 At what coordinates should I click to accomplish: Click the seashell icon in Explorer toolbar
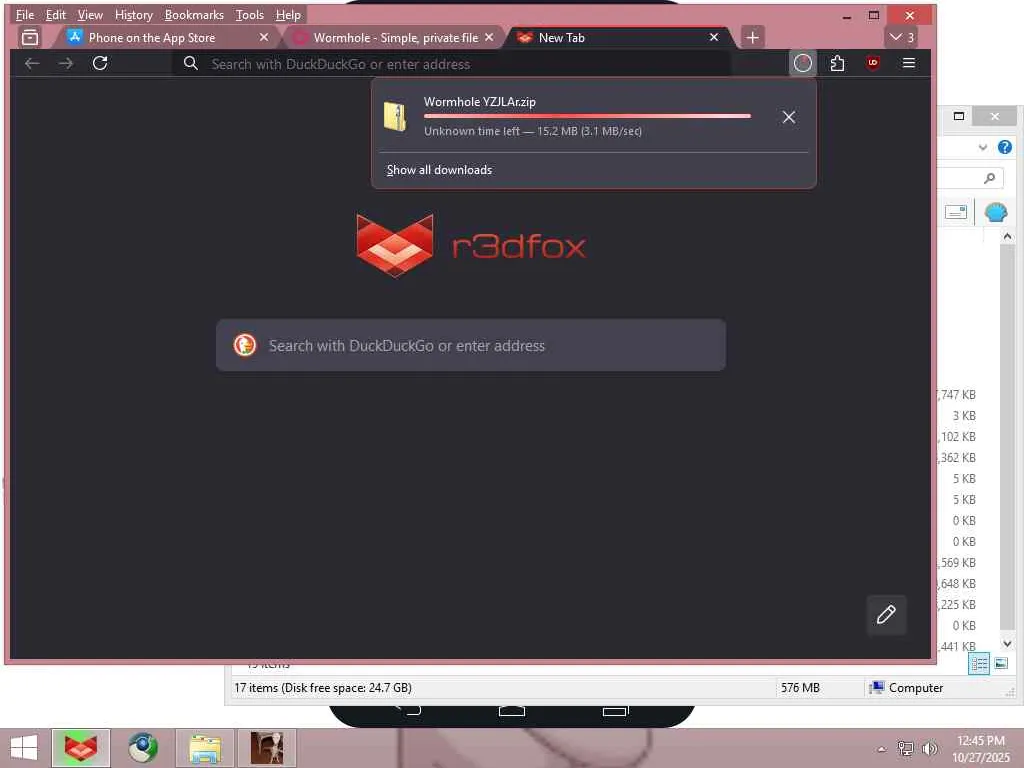[995, 212]
